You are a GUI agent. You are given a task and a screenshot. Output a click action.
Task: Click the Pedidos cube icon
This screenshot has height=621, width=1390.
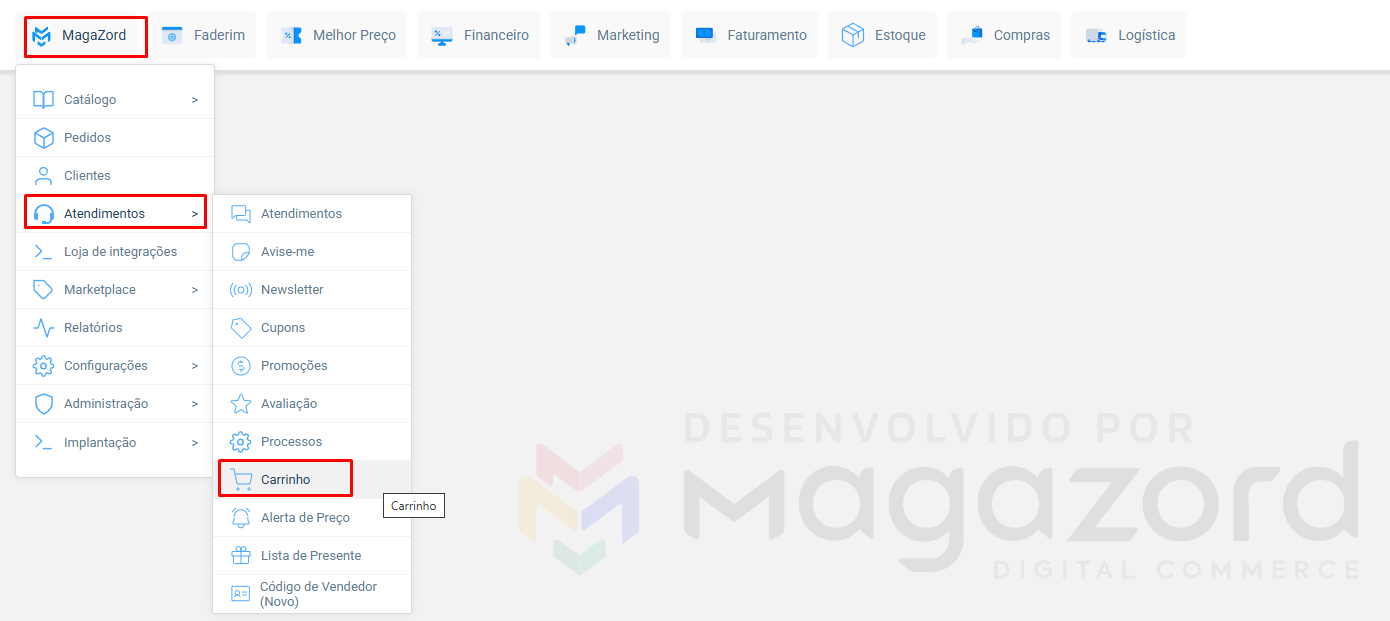pos(43,138)
